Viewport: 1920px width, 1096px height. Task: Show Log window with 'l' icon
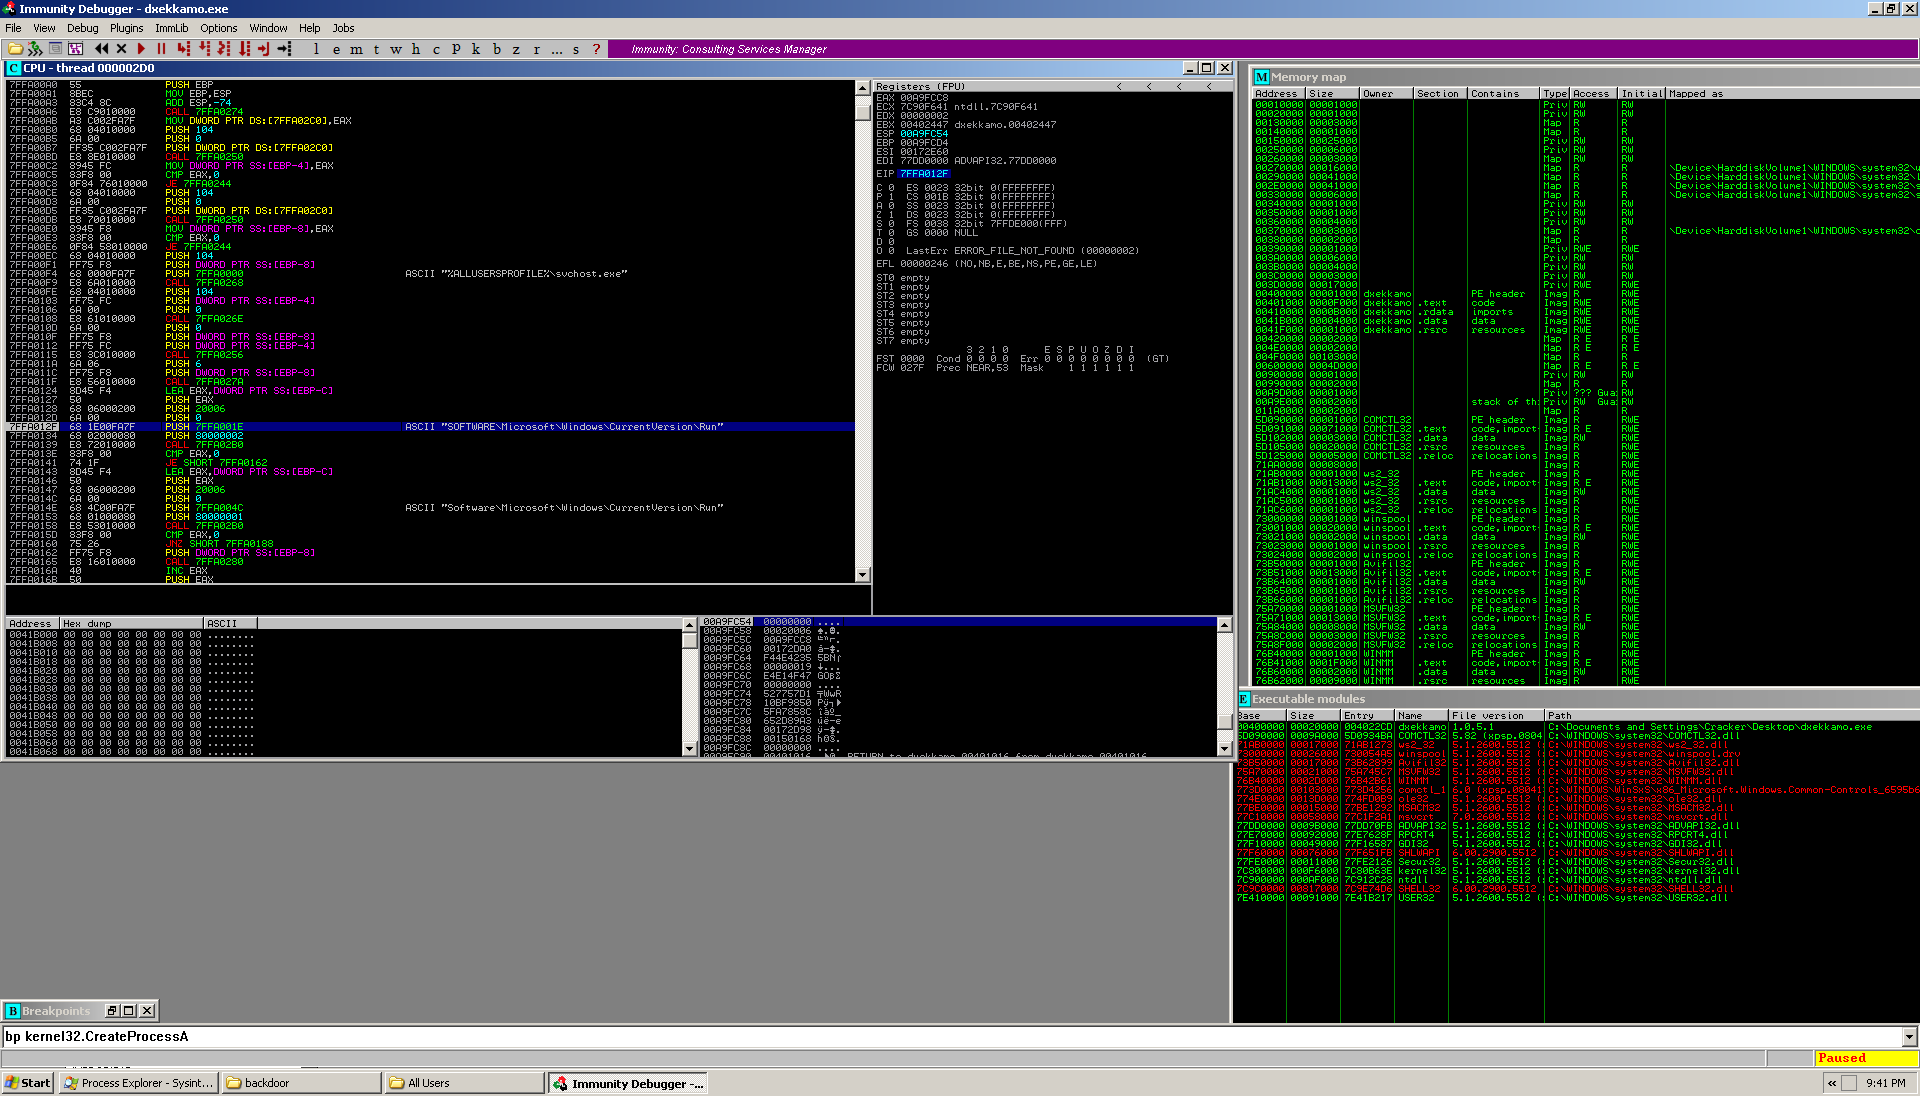coord(316,48)
